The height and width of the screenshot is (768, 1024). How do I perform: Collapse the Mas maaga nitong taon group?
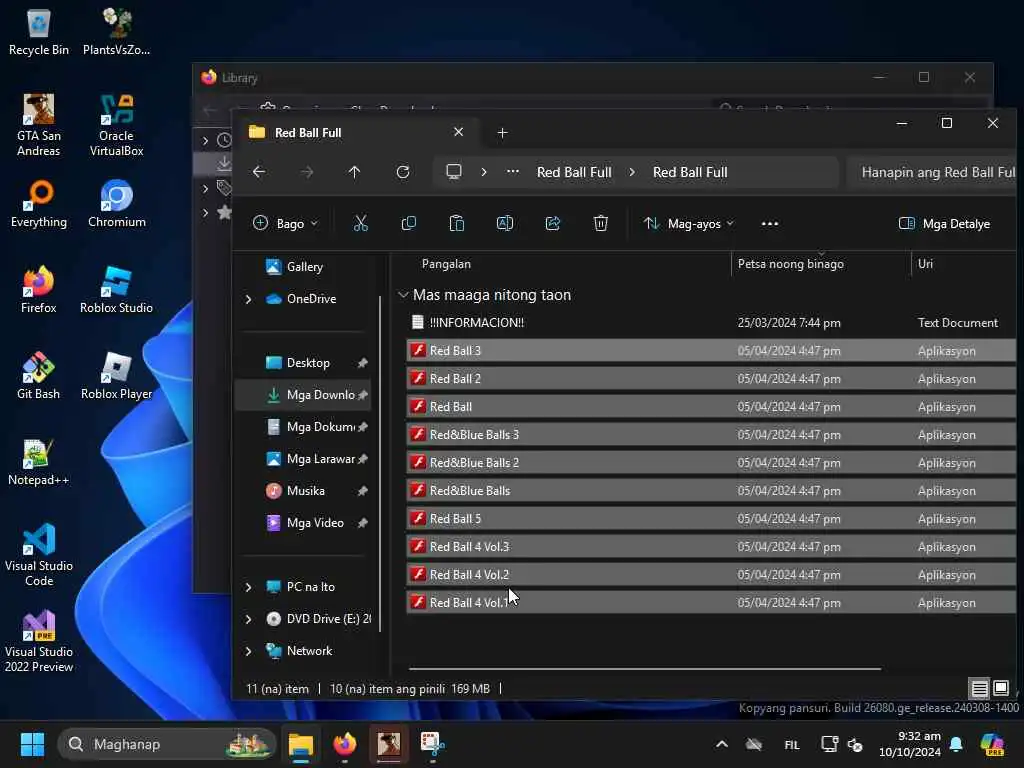point(403,295)
